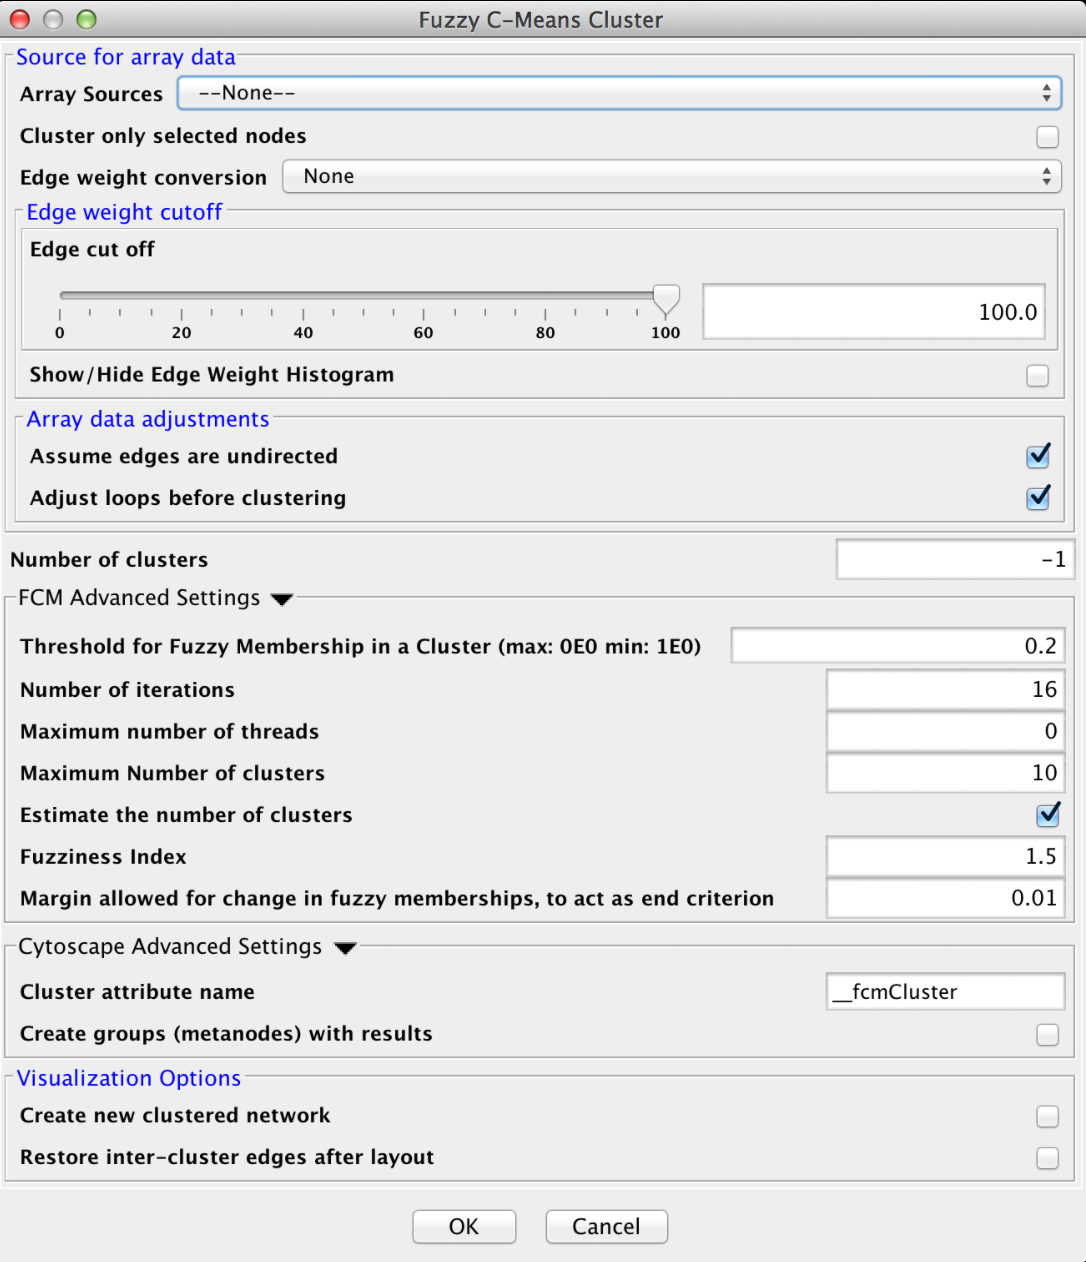Open the Array Sources dropdown

point(618,93)
